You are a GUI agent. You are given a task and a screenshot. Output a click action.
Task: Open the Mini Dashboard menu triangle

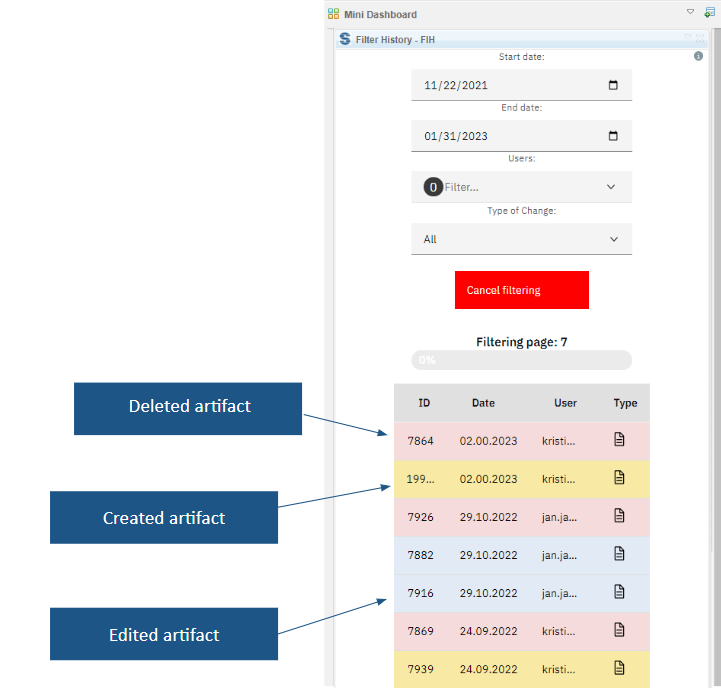690,12
